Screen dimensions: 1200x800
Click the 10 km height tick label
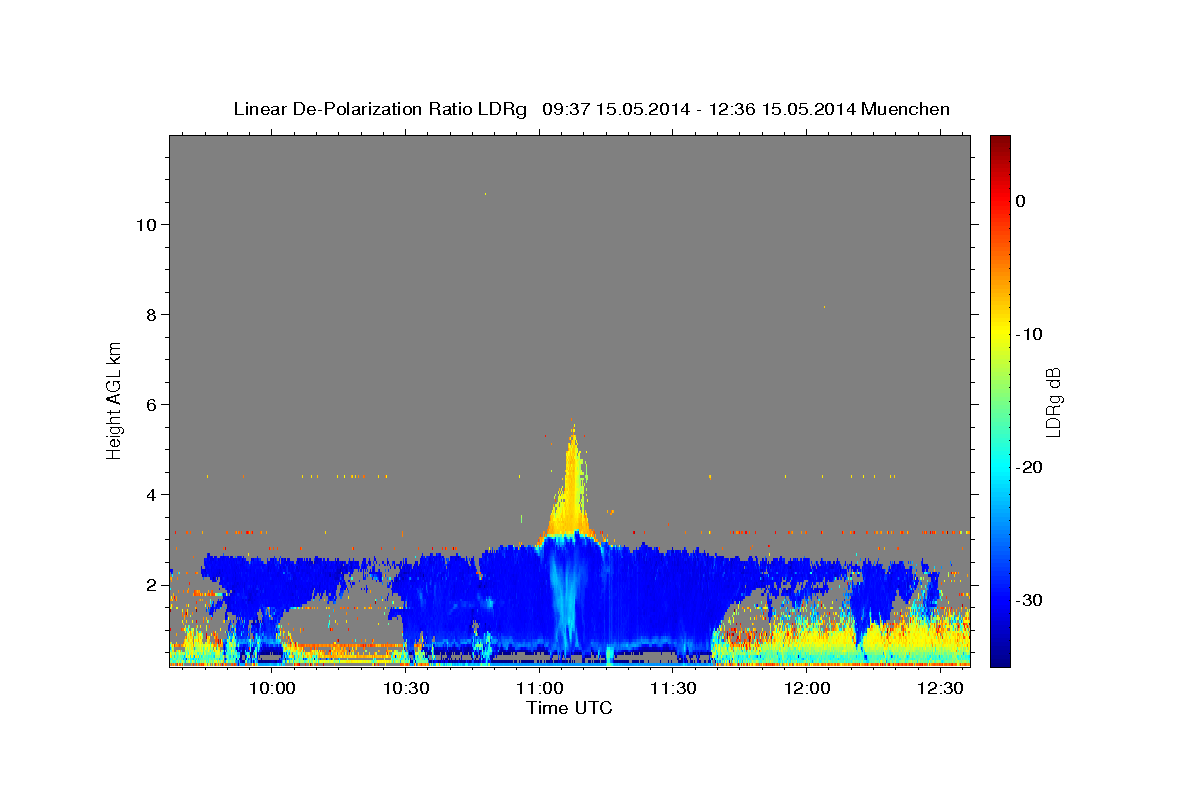(144, 224)
